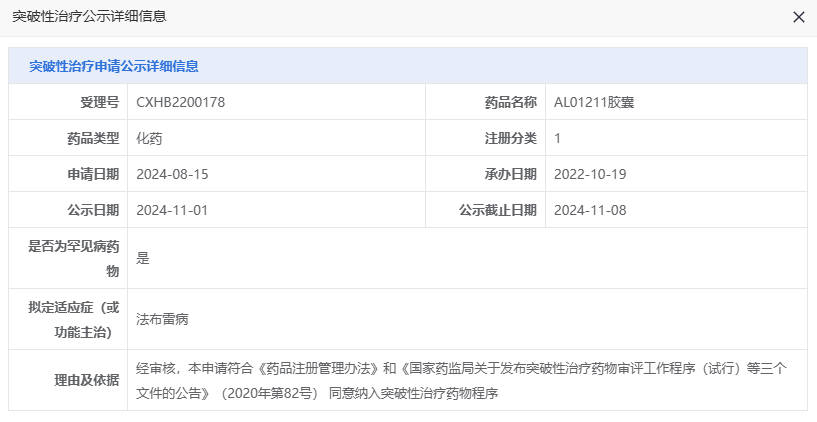The width and height of the screenshot is (817, 422).
Task: Select the publication date 2024-11-01
Action: 172,210
